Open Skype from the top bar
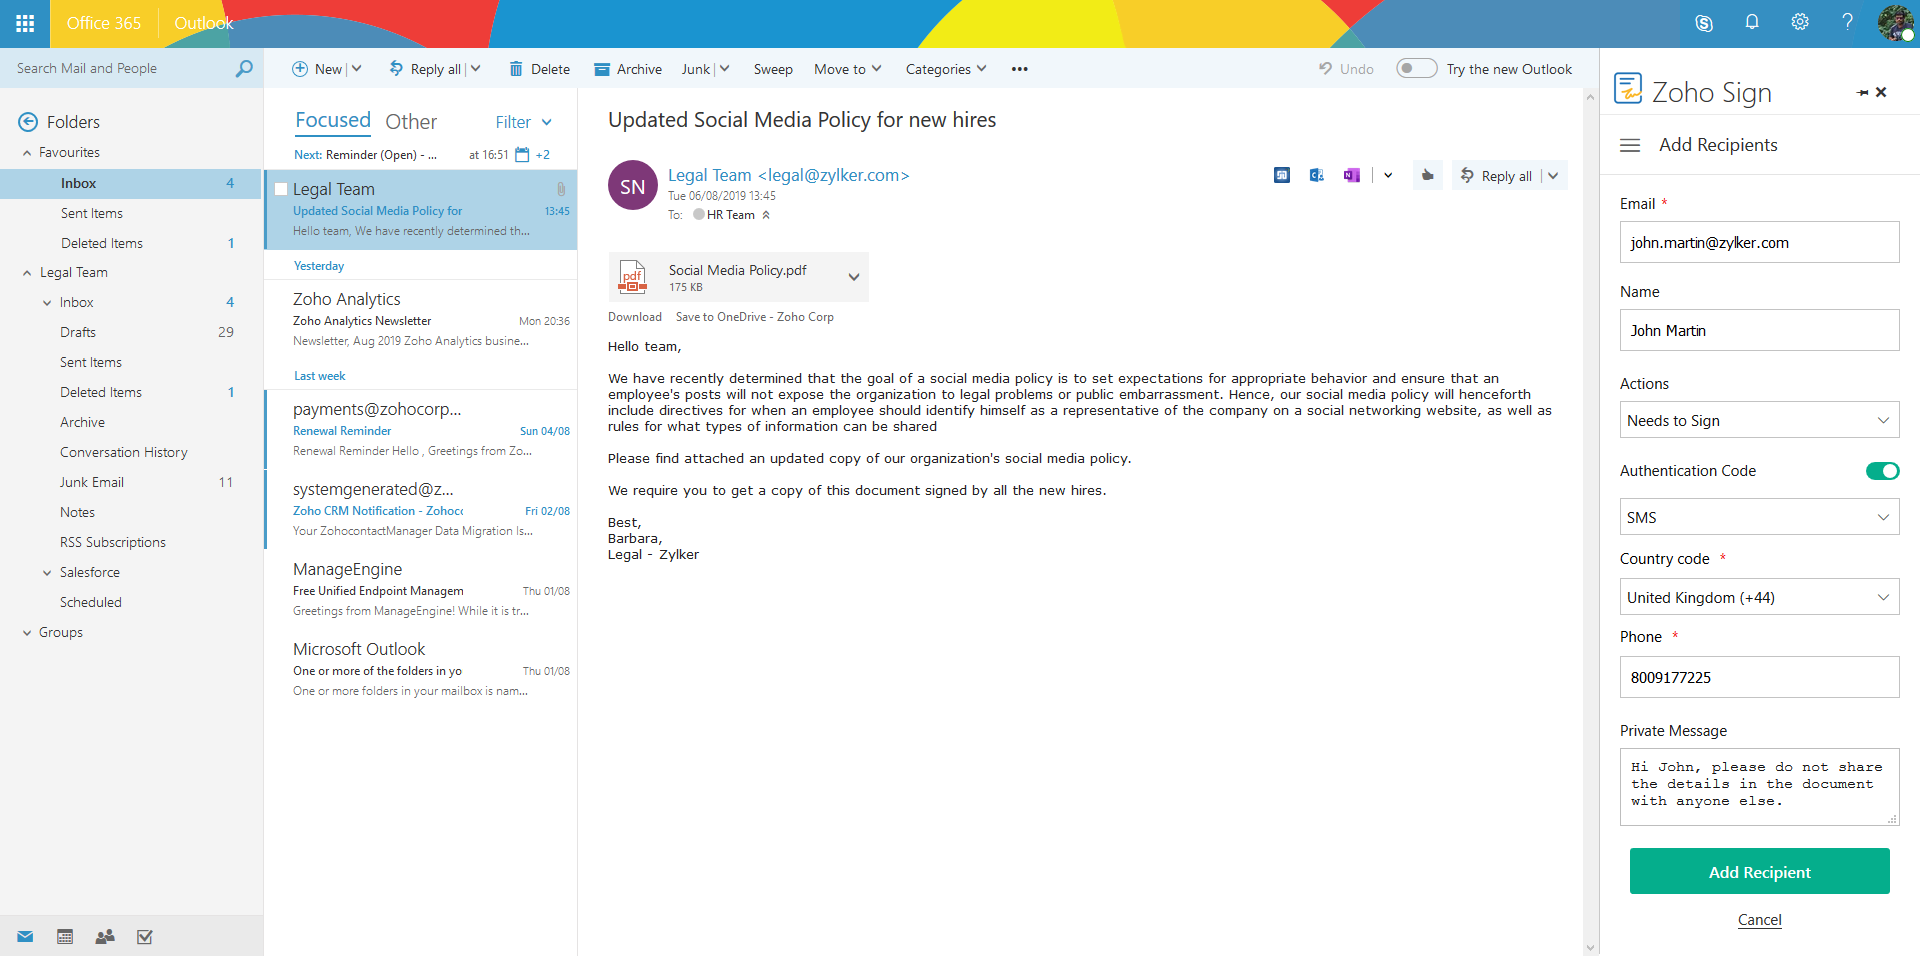This screenshot has height=956, width=1920. (x=1704, y=23)
